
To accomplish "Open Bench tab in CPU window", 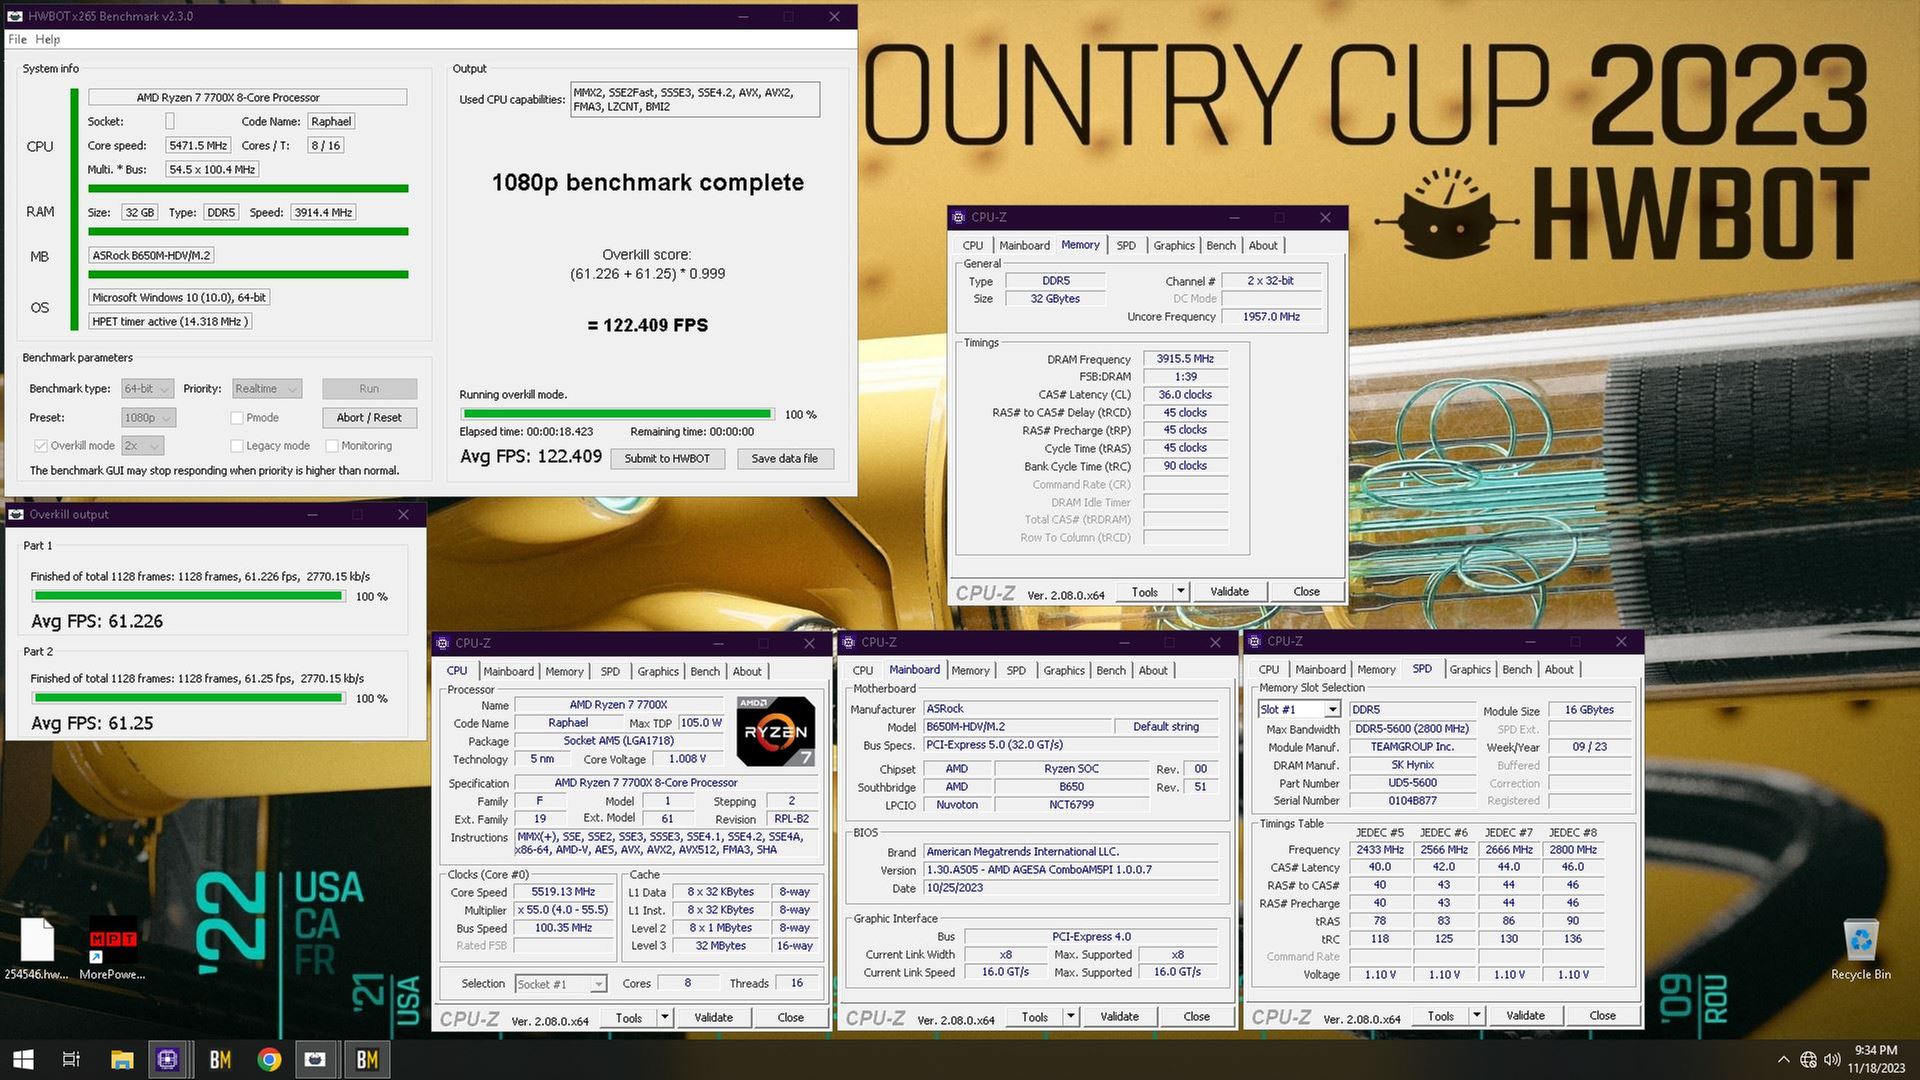I will tap(704, 671).
